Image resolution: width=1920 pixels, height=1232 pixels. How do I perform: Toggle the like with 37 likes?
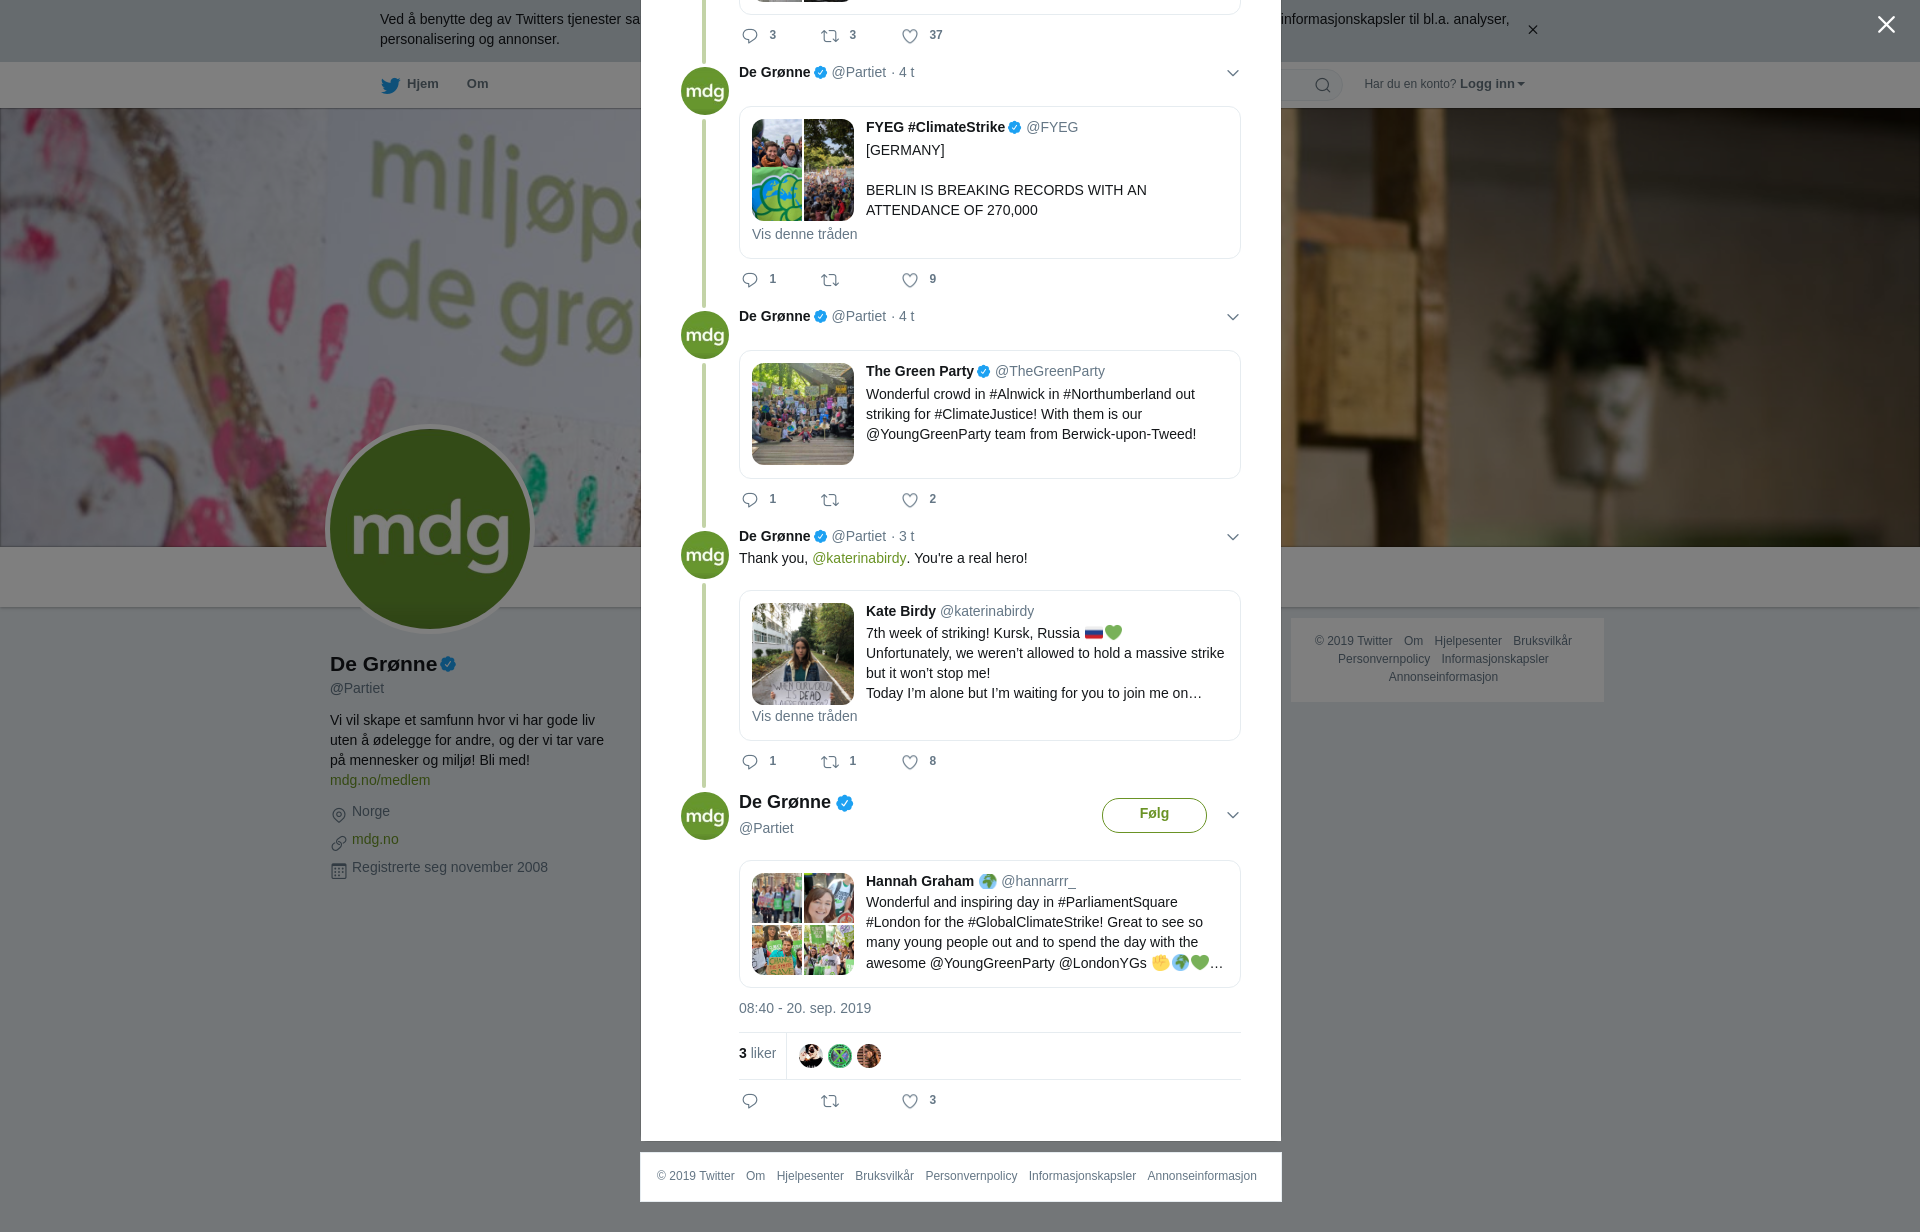910,36
